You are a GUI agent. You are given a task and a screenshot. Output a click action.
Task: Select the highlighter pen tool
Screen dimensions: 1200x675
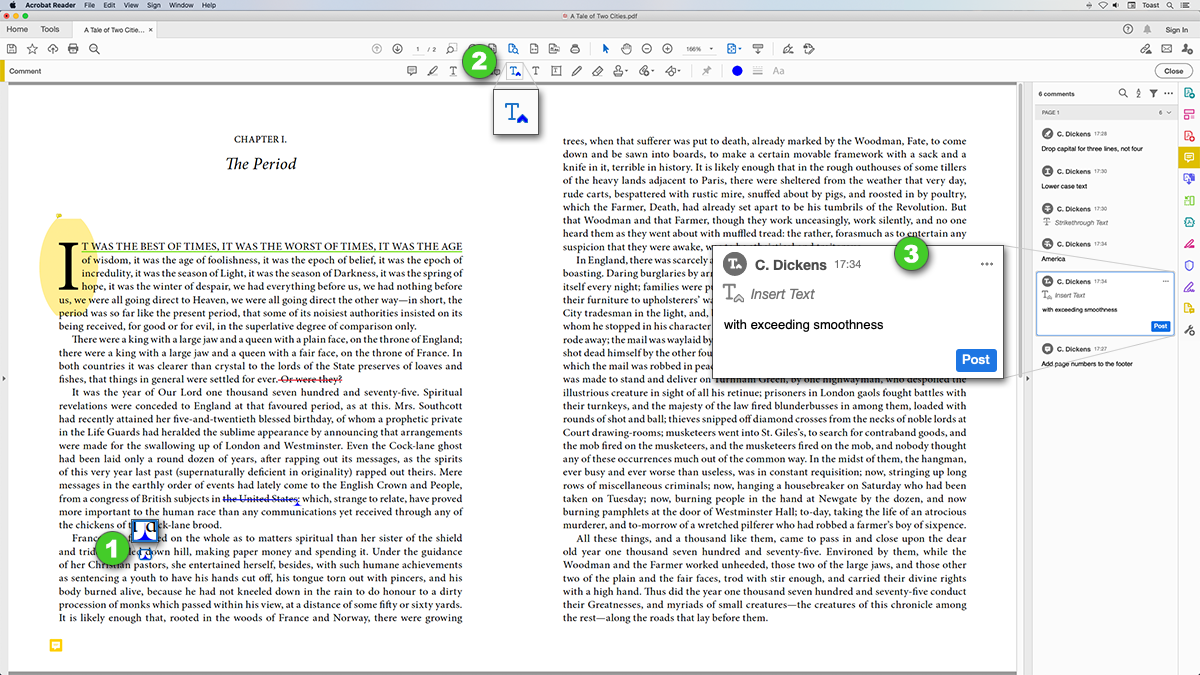point(432,71)
